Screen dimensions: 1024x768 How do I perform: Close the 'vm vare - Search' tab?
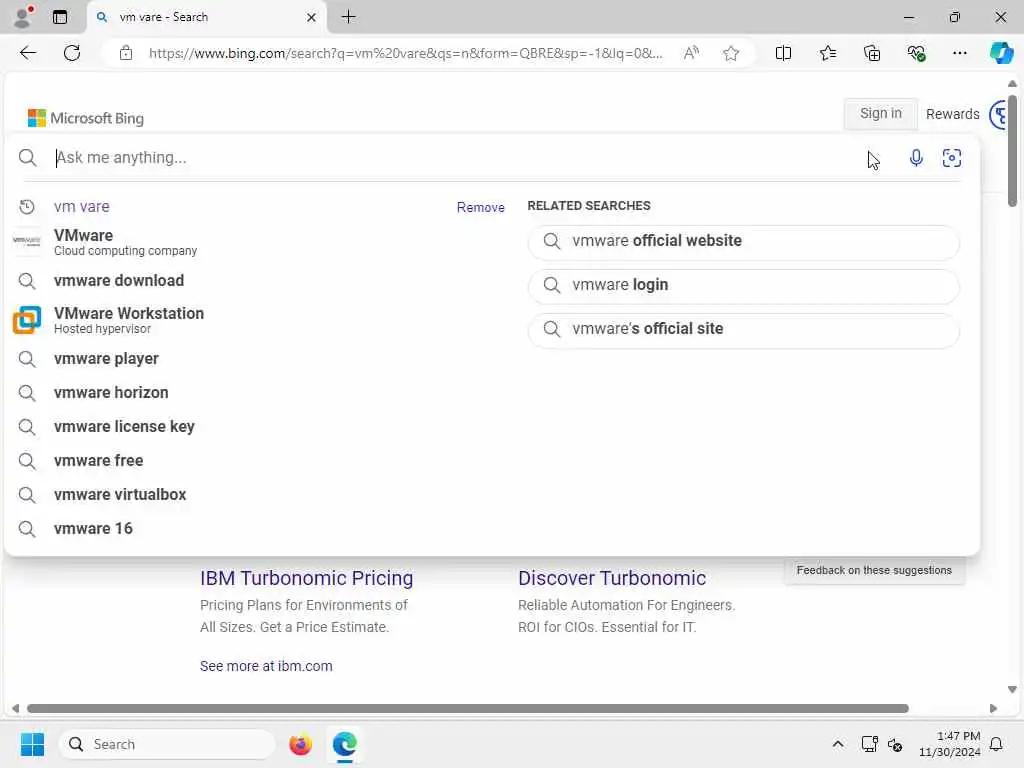[x=312, y=18]
